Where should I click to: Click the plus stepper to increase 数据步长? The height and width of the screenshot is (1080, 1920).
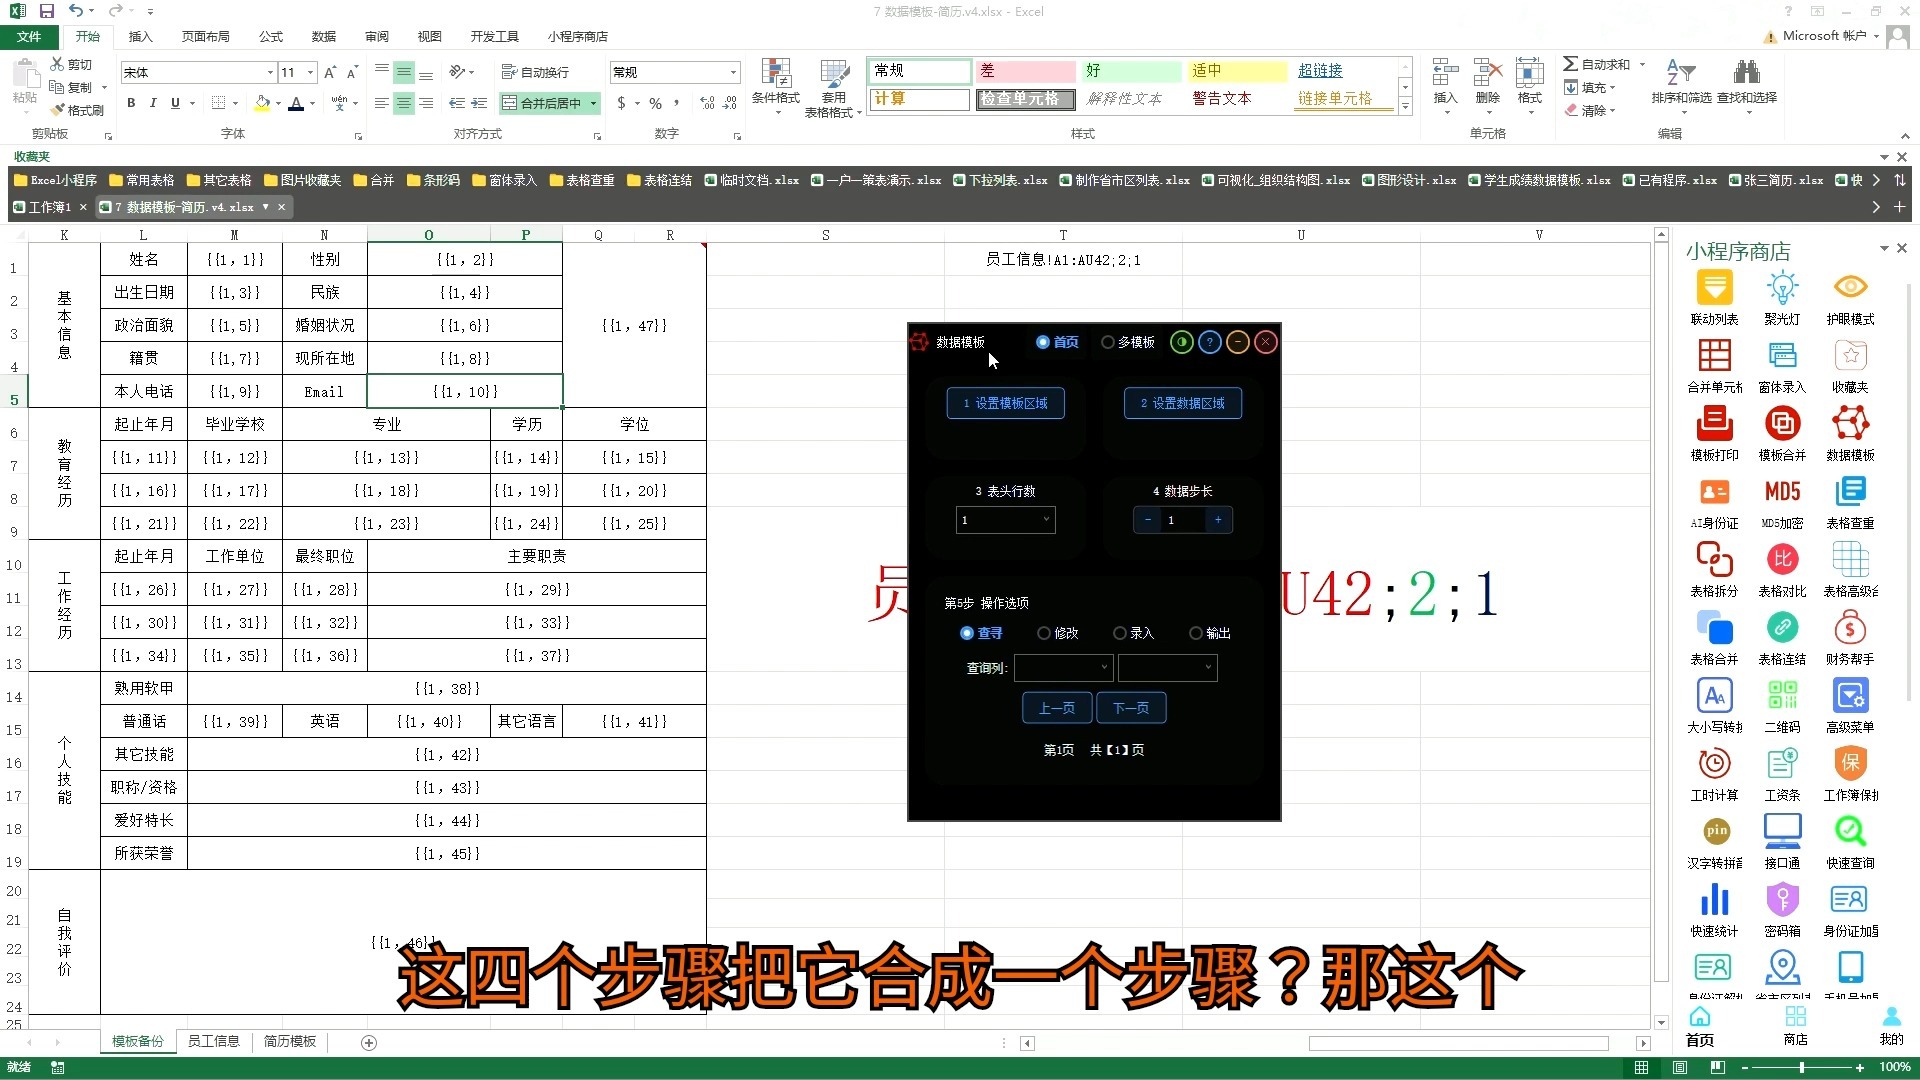click(1218, 520)
